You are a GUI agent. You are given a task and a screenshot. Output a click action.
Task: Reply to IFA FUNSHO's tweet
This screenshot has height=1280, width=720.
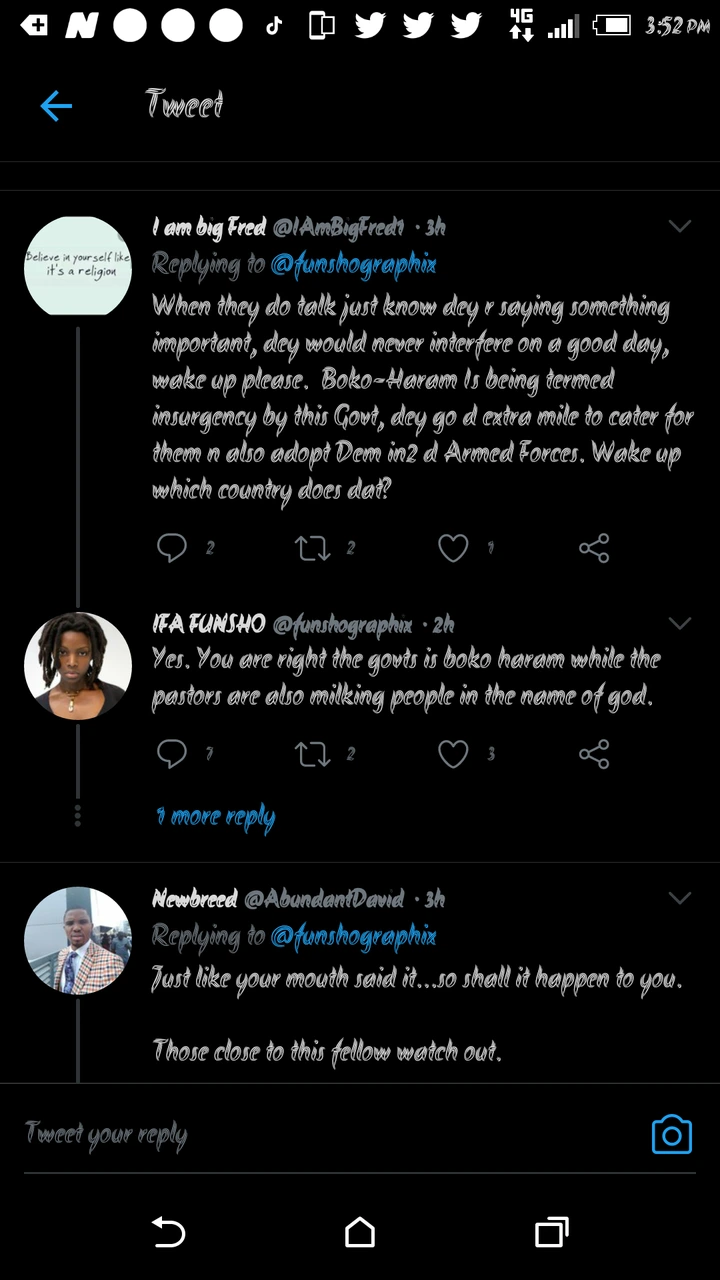(x=172, y=754)
